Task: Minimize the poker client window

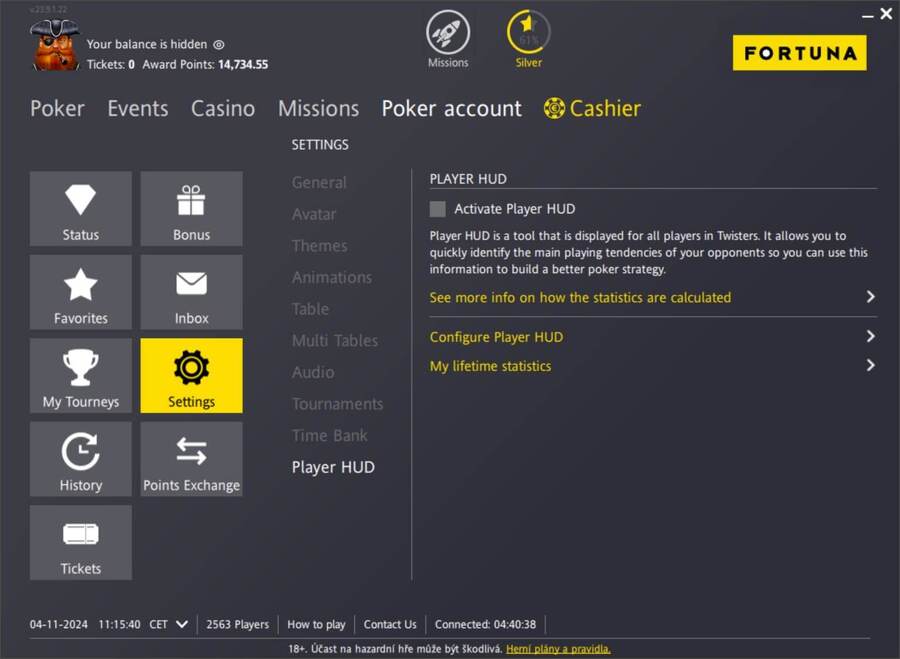Action: pyautogui.click(x=868, y=15)
